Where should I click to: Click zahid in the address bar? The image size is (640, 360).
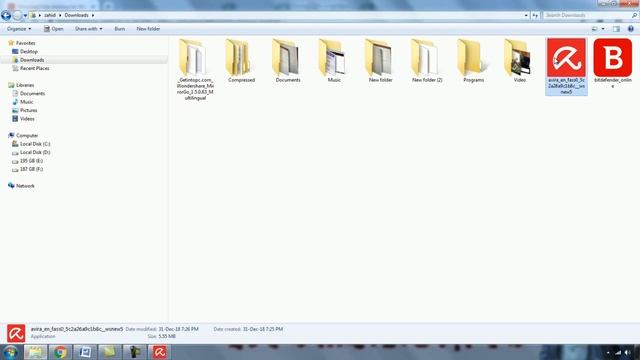click(50, 15)
